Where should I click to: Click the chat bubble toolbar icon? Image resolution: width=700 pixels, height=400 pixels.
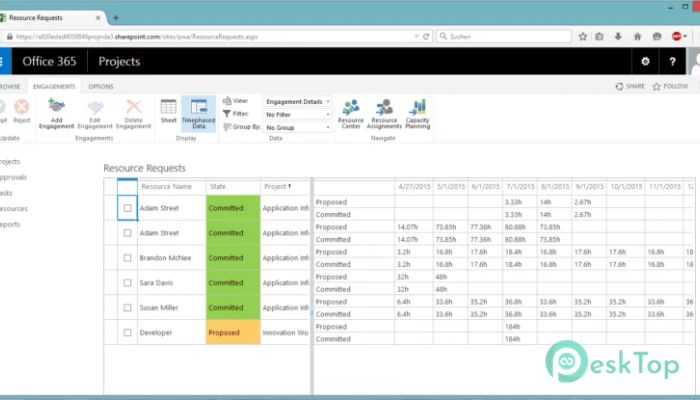tap(657, 37)
